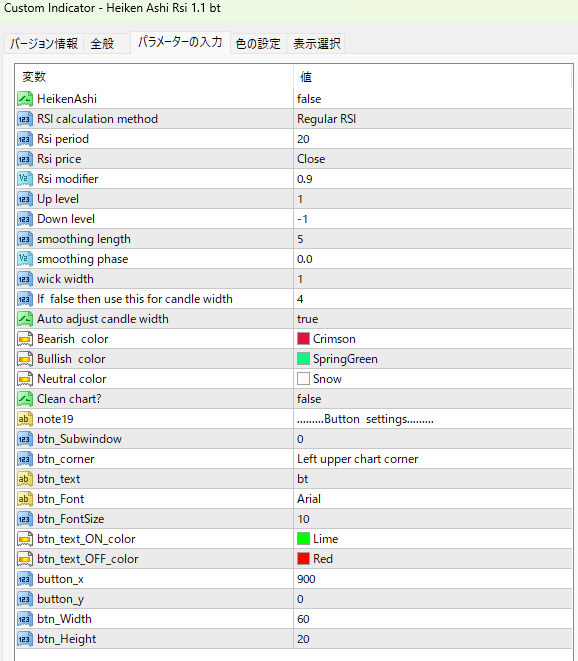Open btn_corner Left upper chart corner dropdown

pos(433,459)
